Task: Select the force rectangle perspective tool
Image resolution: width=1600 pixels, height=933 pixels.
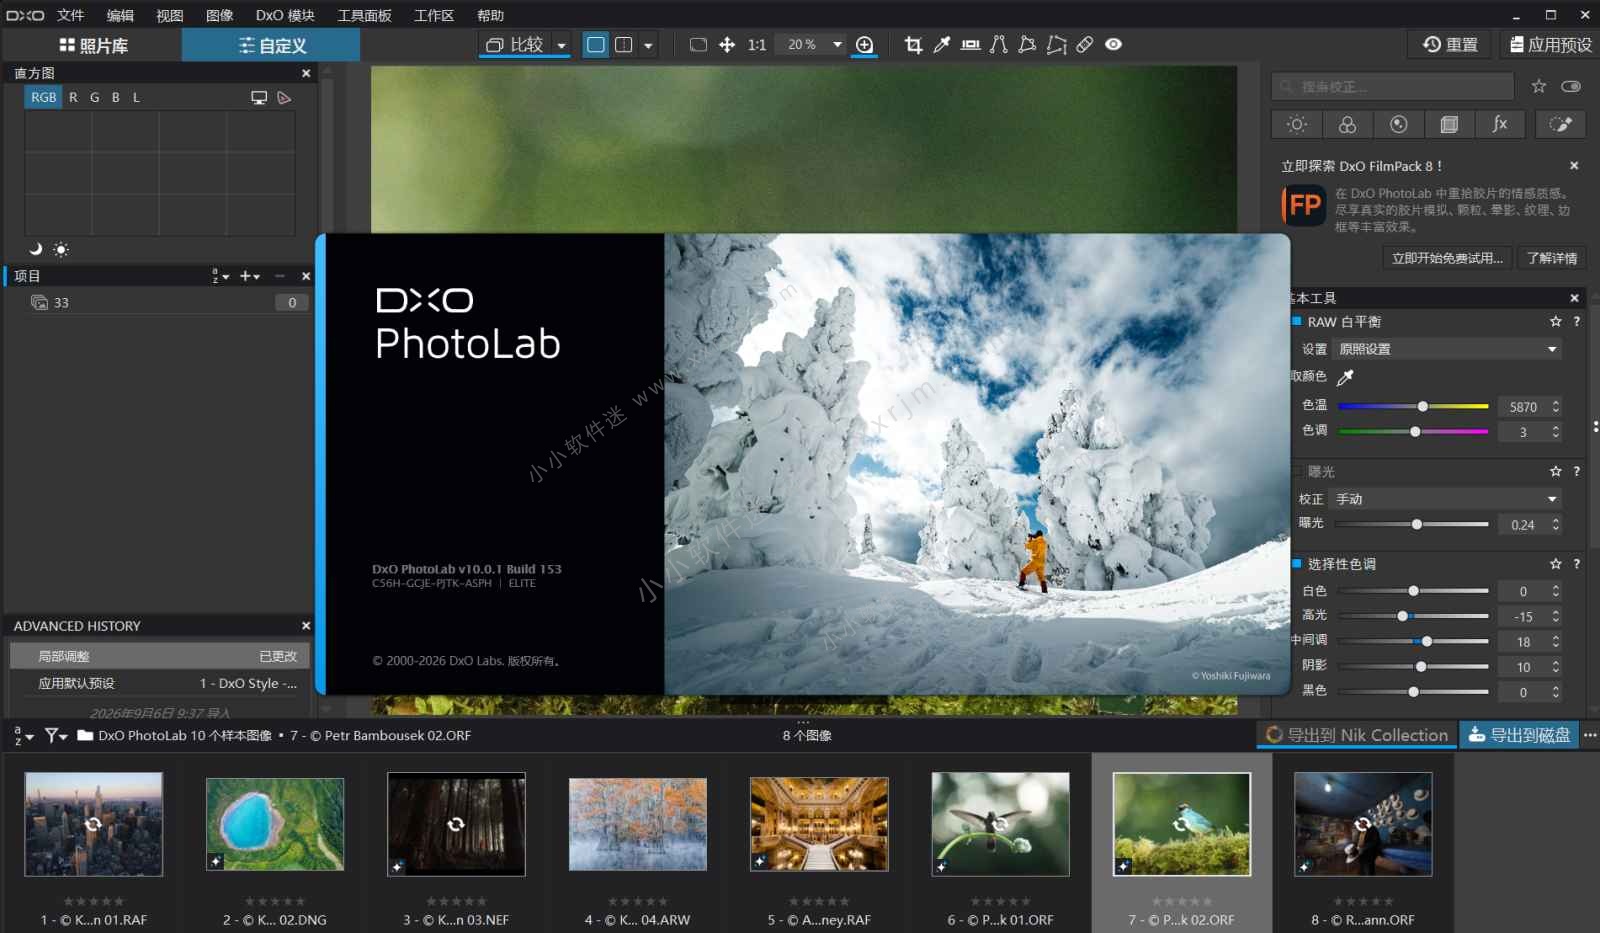Action: coord(1027,45)
